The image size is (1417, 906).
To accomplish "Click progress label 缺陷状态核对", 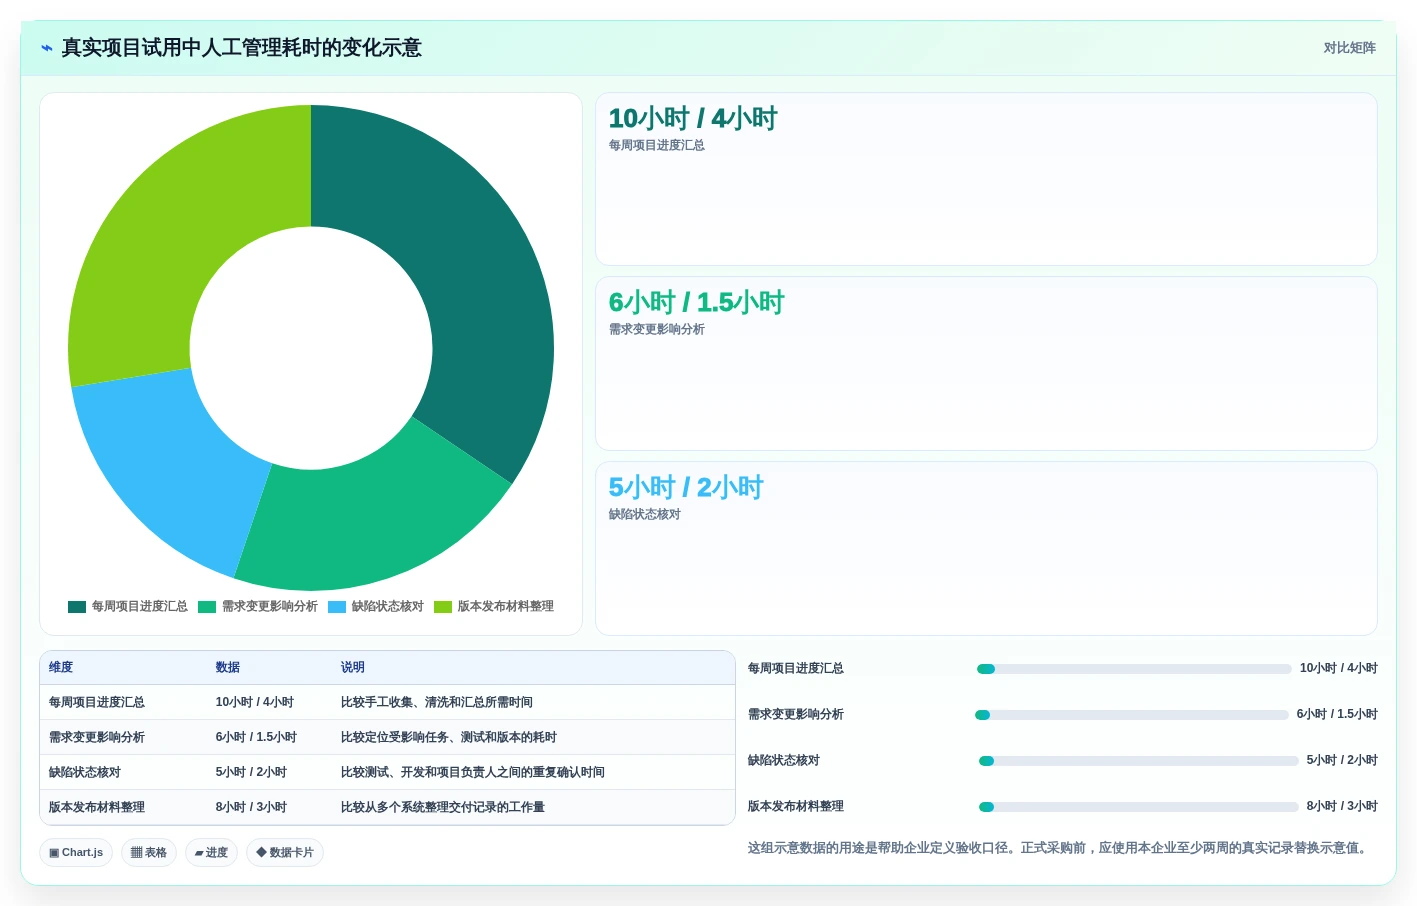I will (x=784, y=761).
